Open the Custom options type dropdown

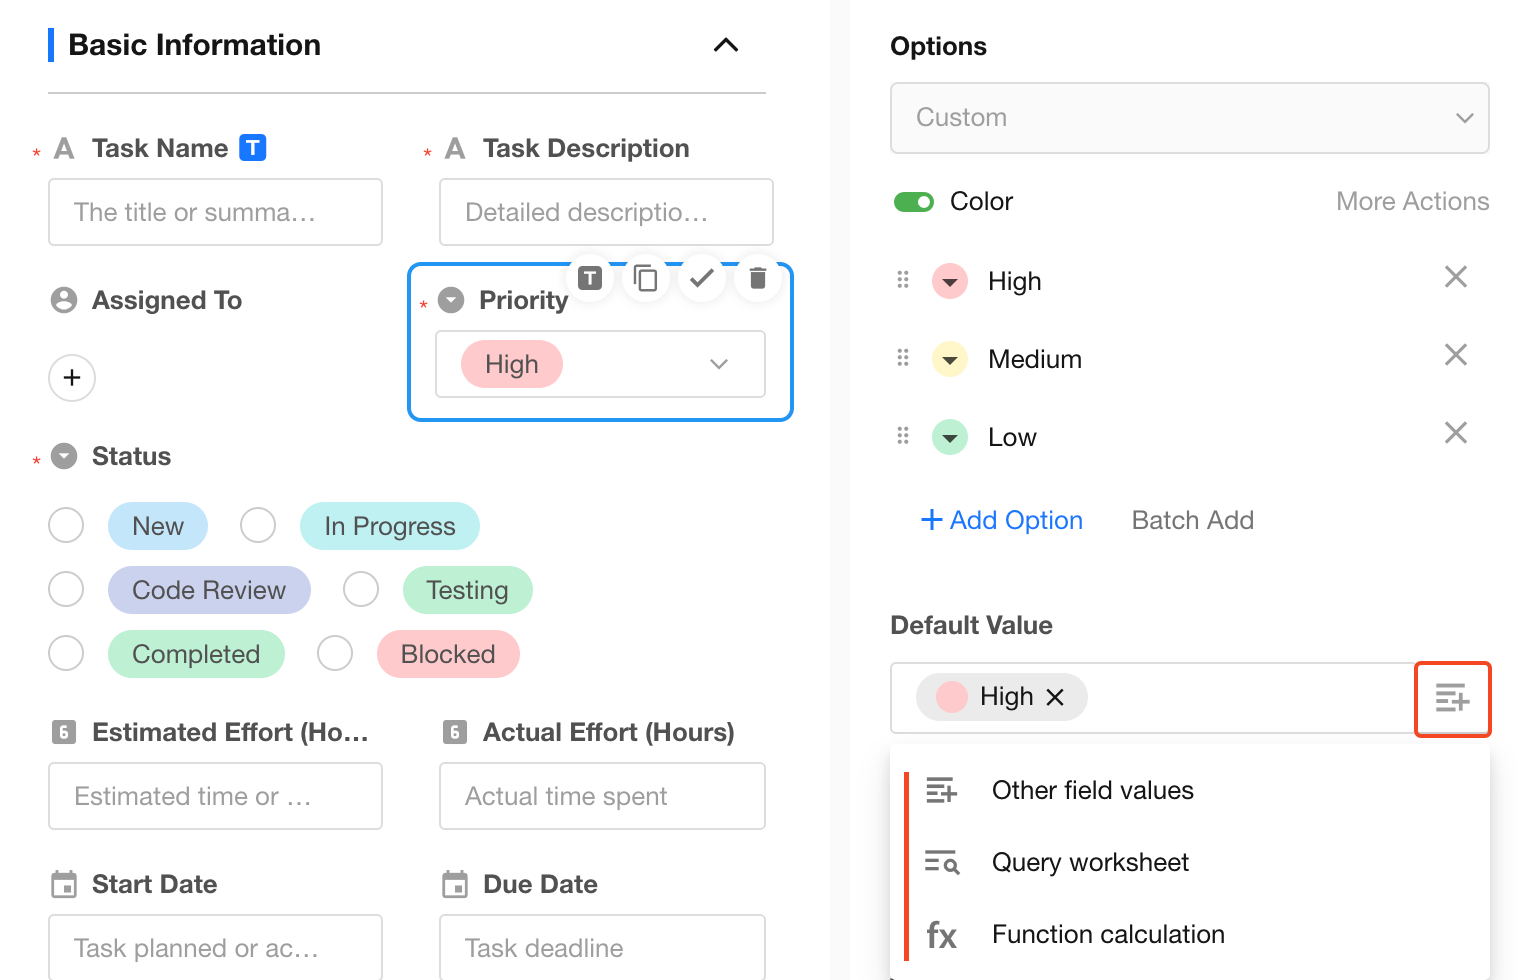(x=1189, y=118)
